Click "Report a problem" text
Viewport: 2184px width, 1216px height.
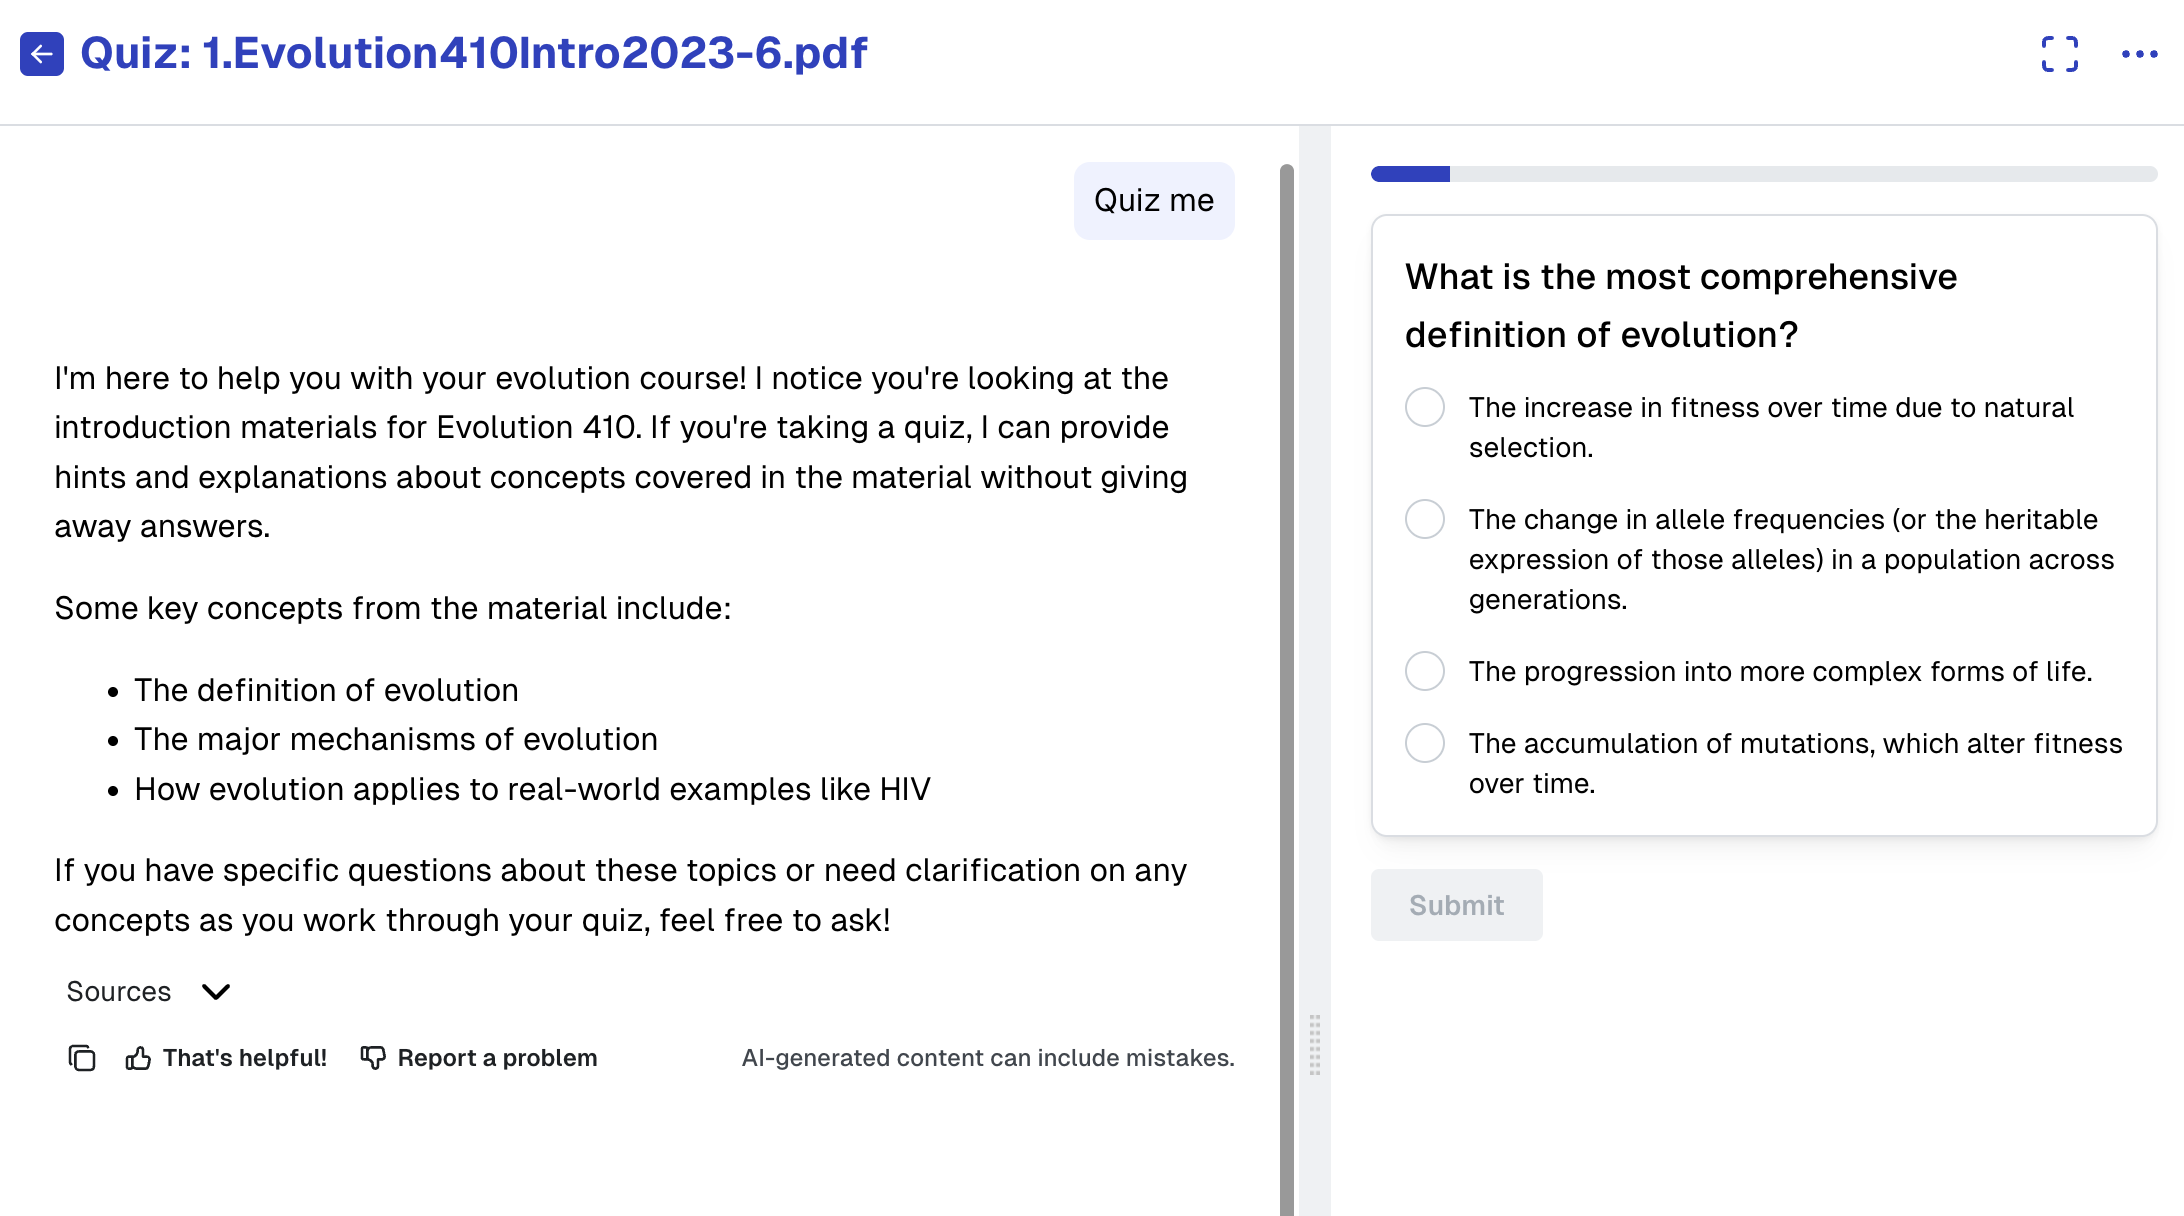(497, 1058)
